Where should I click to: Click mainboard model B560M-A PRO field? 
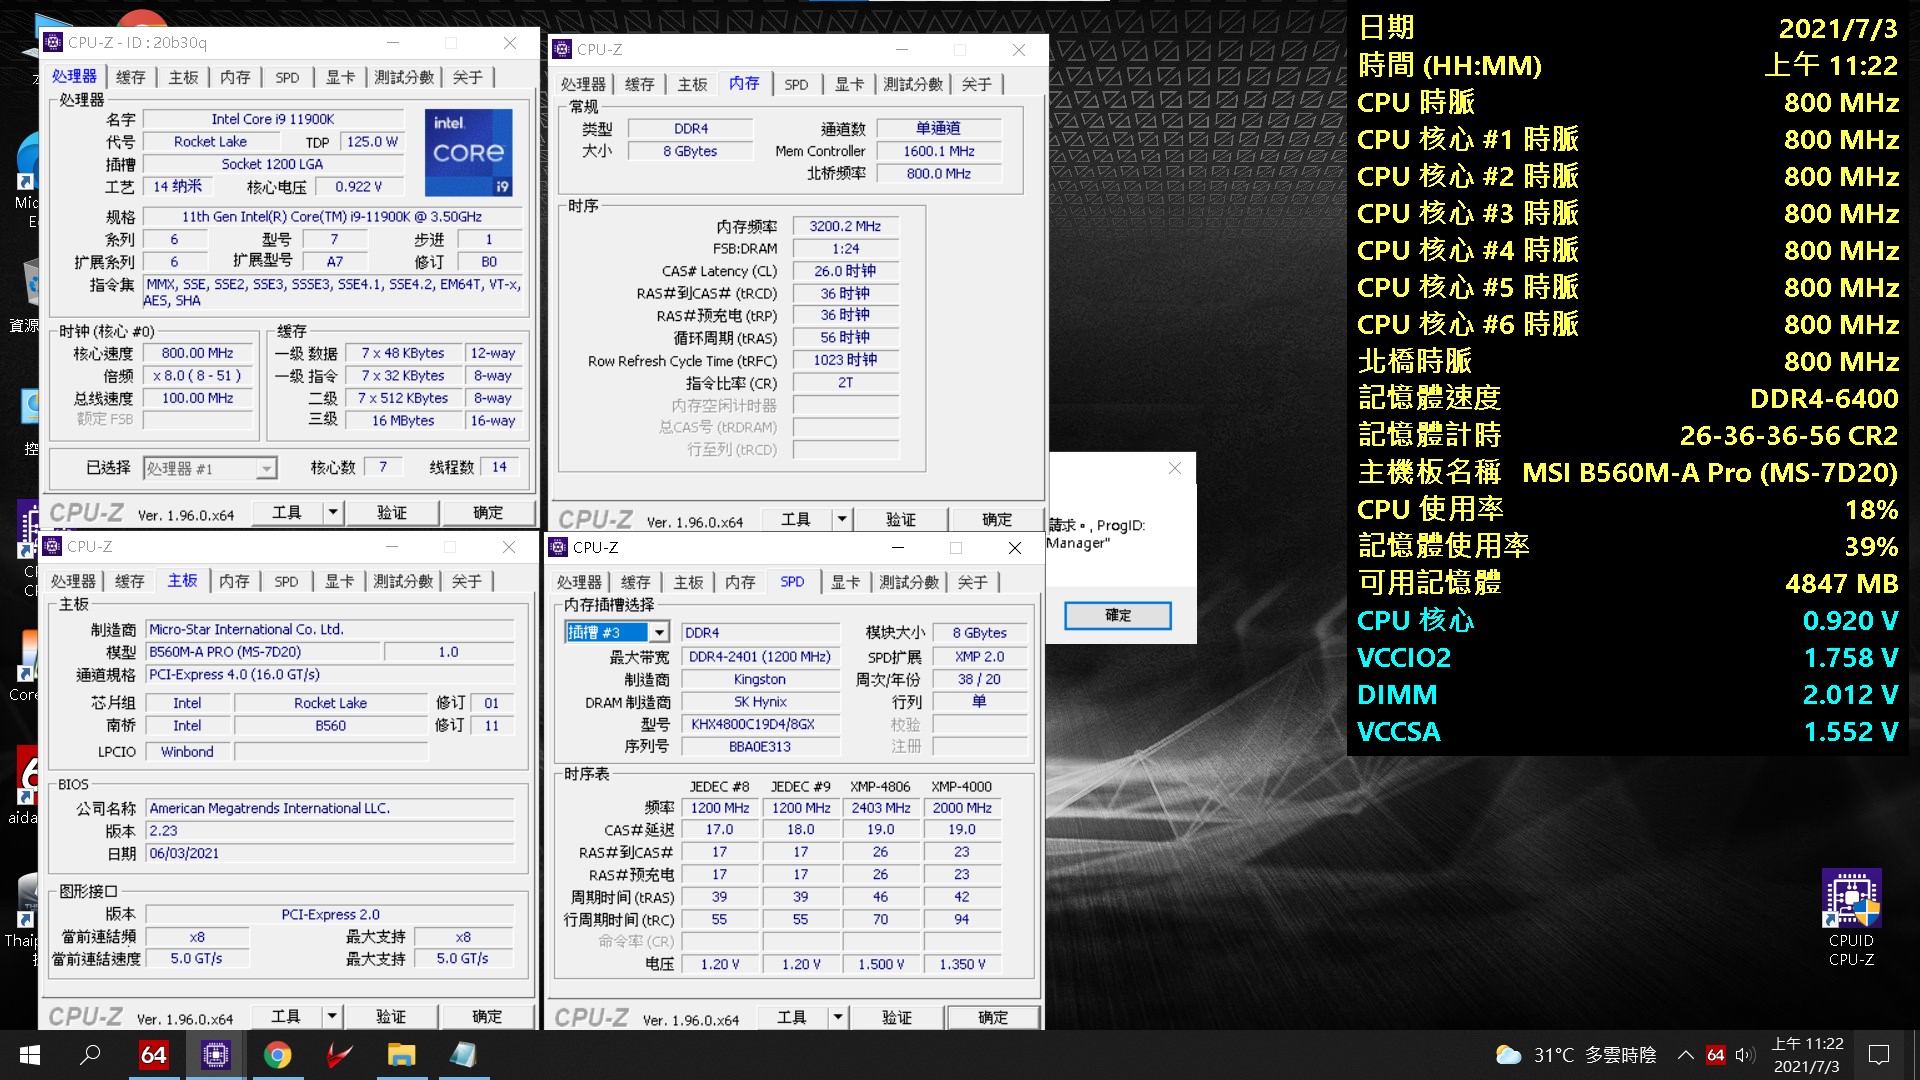tap(263, 652)
